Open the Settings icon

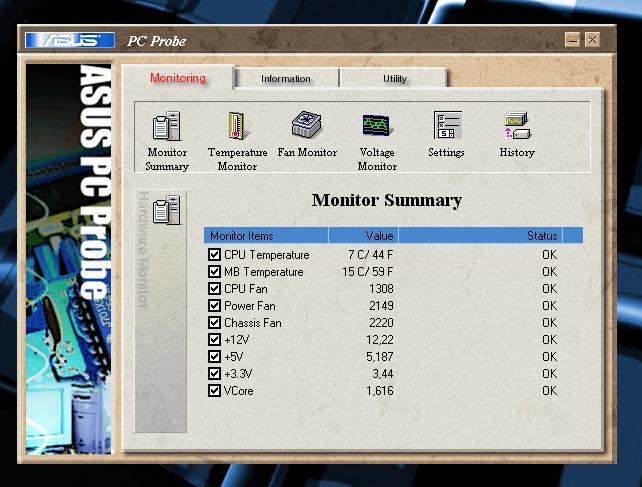tap(448, 125)
